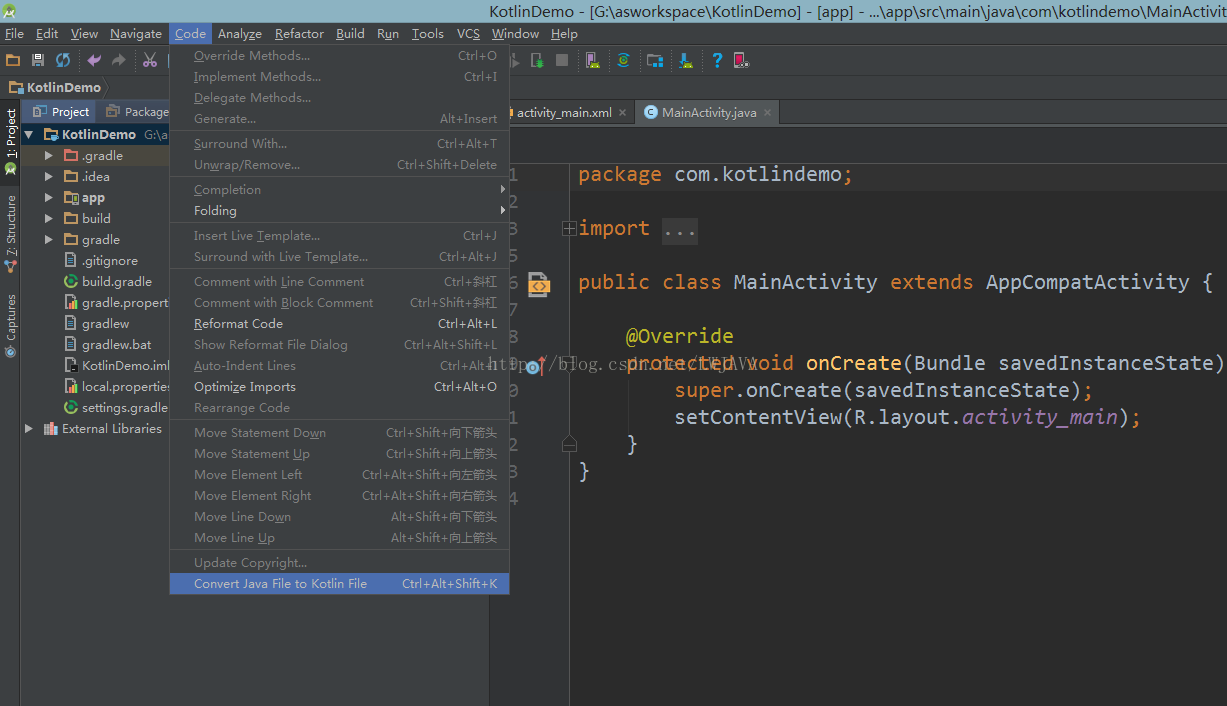Open the Build menu
The width and height of the screenshot is (1227, 706).
tap(350, 33)
